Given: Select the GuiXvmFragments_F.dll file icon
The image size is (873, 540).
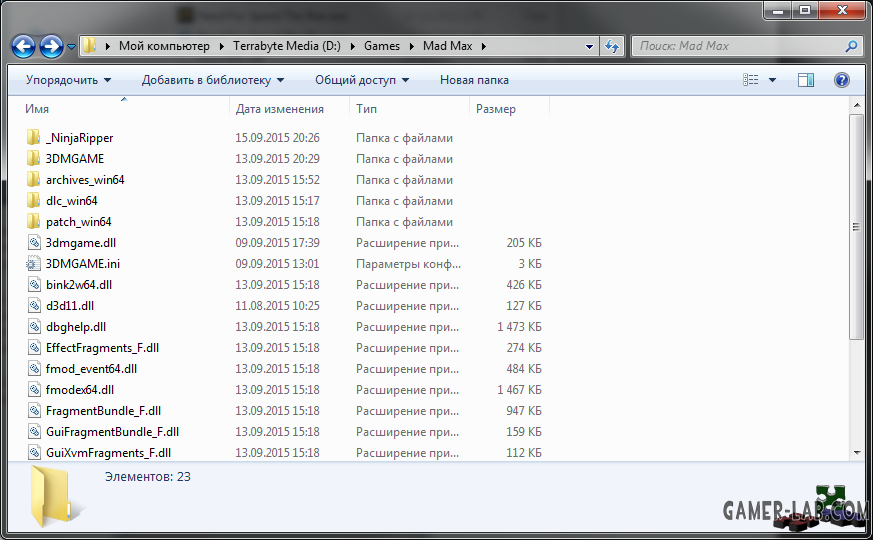Looking at the screenshot, I should pyautogui.click(x=34, y=452).
